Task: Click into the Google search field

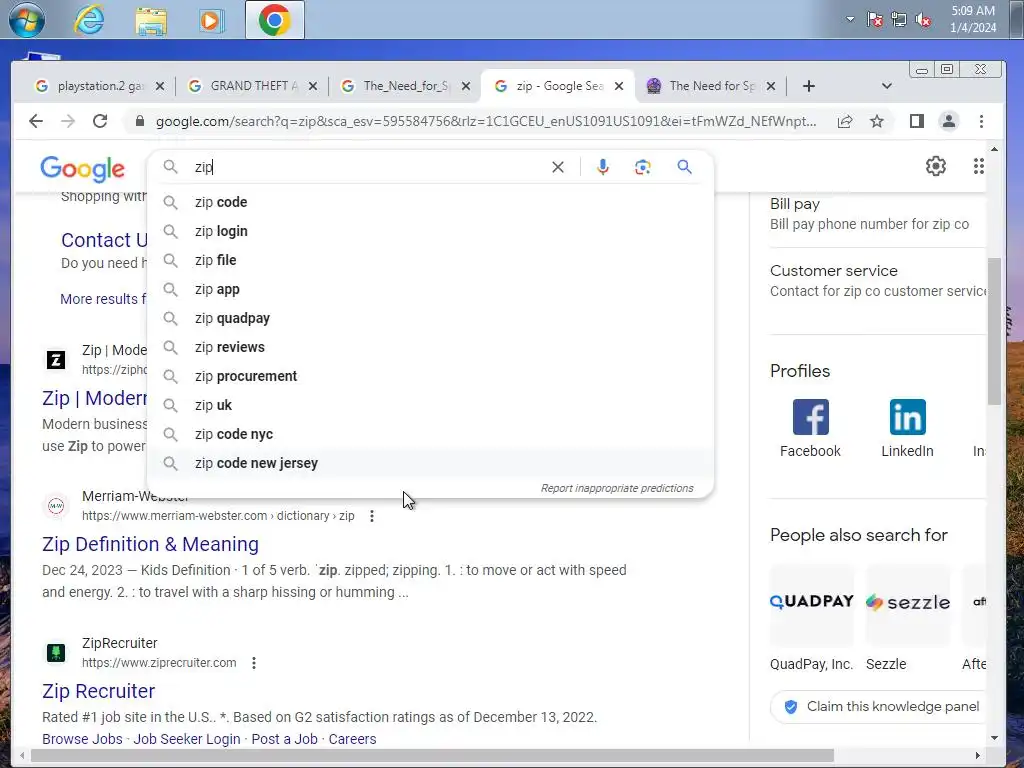Action: [369, 167]
